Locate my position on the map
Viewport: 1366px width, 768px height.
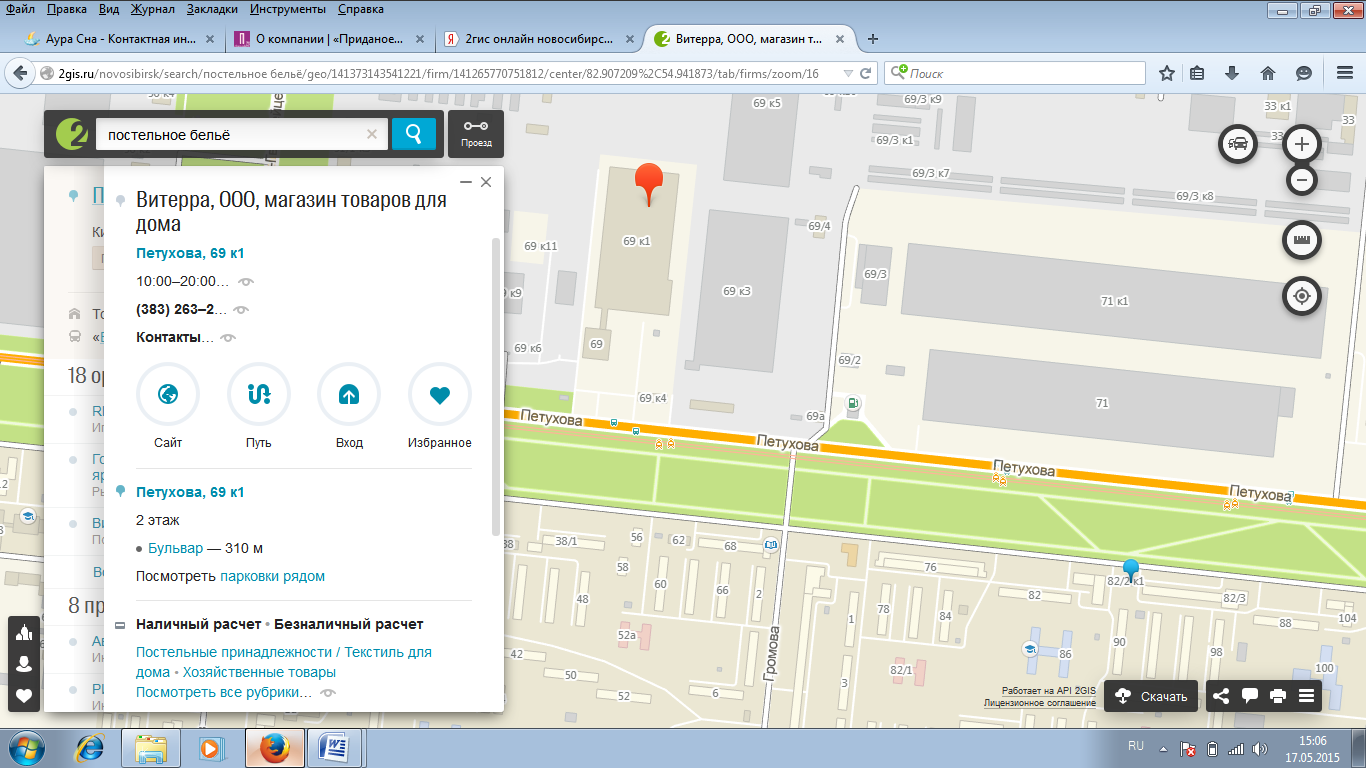pos(1302,296)
